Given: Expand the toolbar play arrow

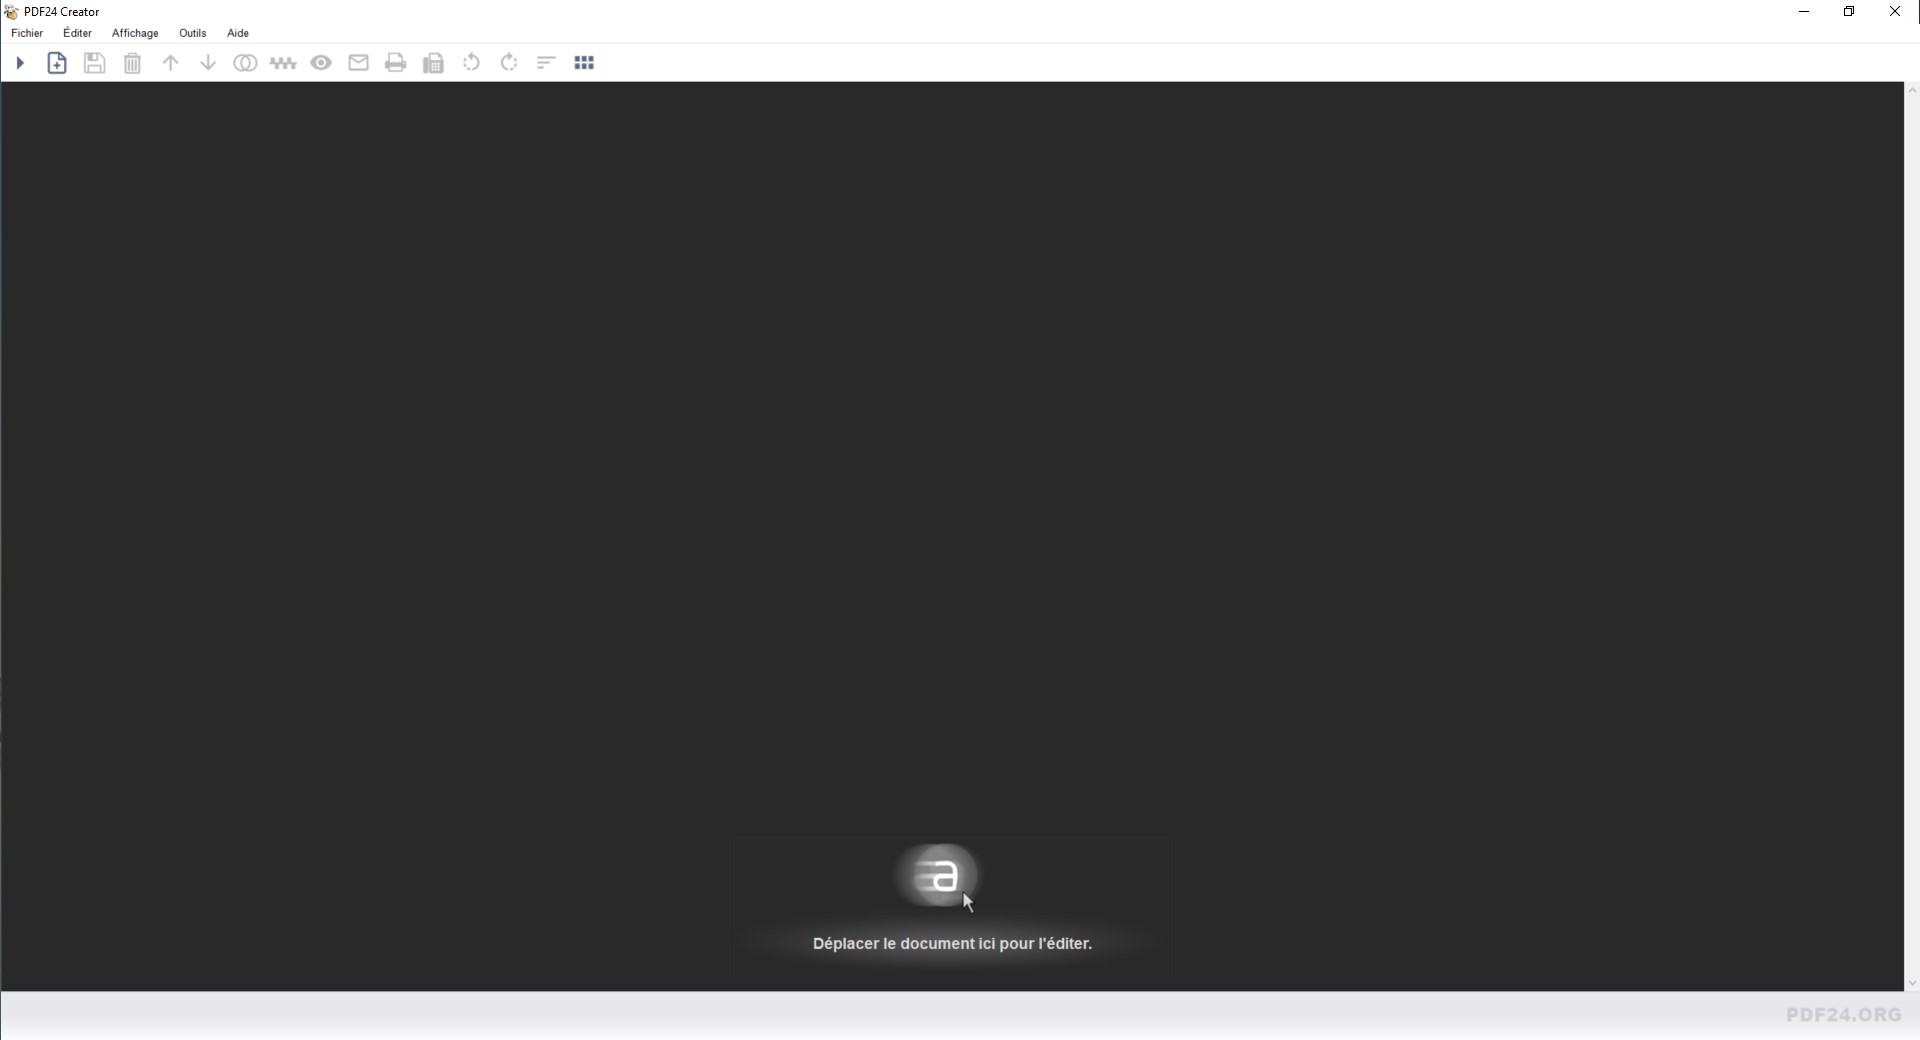Looking at the screenshot, I should click(19, 63).
